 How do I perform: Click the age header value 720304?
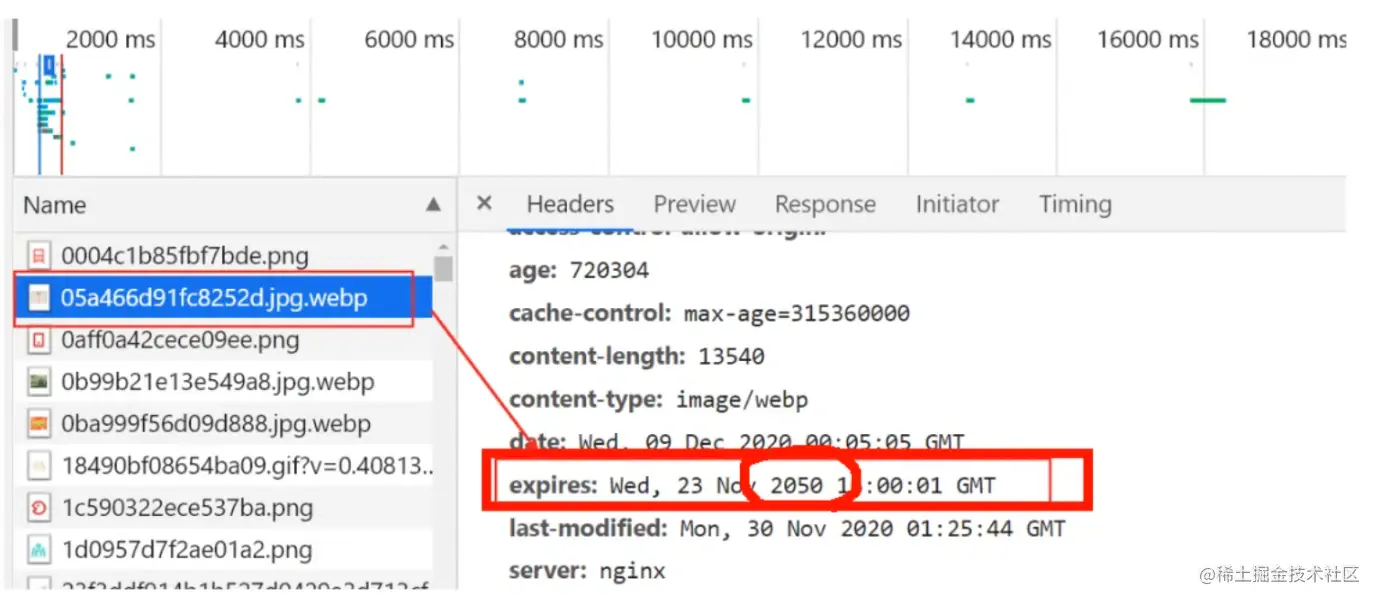click(609, 271)
